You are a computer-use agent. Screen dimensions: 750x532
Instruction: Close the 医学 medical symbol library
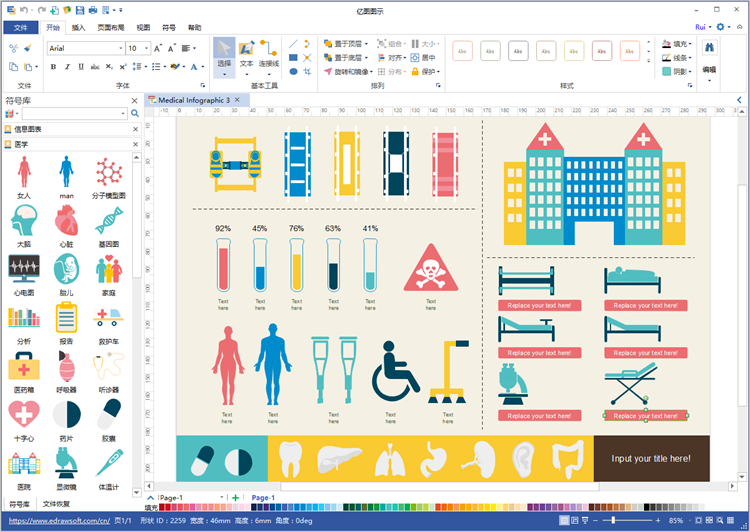click(x=135, y=144)
